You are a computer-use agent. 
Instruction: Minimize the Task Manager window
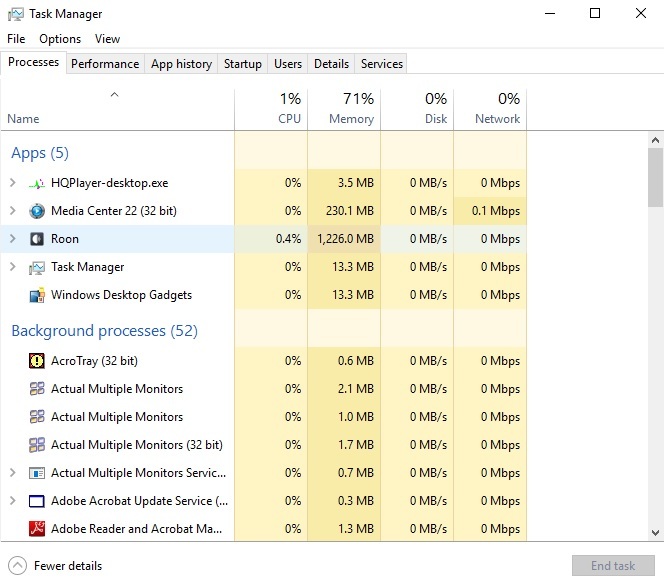[550, 14]
